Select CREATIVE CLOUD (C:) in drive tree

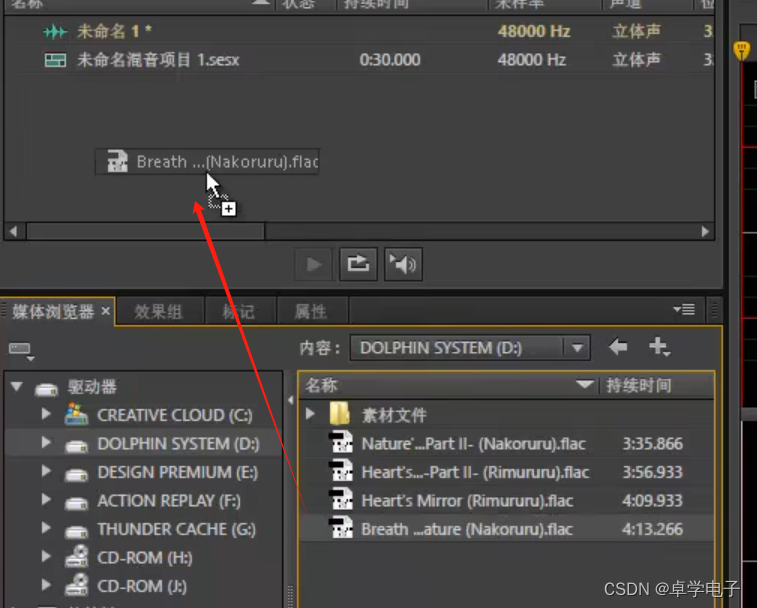click(175, 415)
